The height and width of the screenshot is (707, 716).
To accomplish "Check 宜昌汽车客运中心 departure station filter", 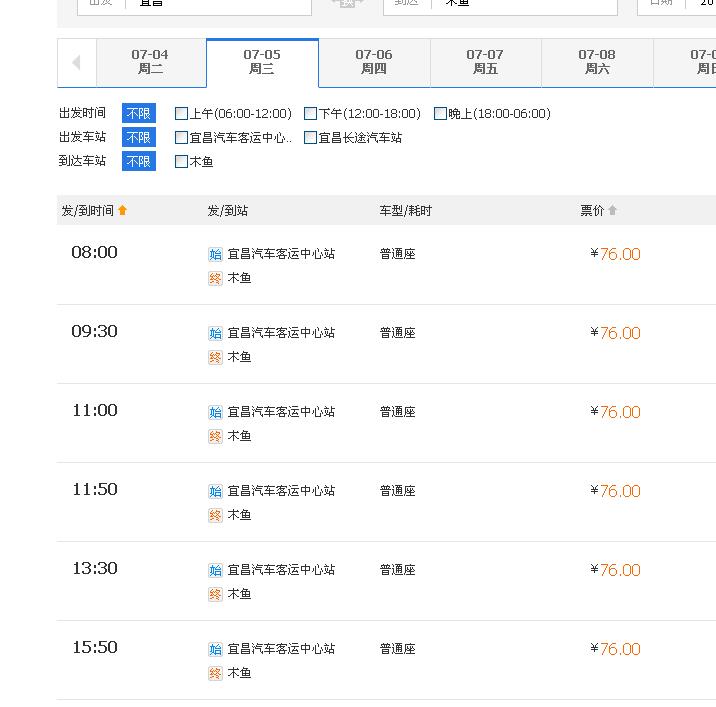I will [x=181, y=137].
